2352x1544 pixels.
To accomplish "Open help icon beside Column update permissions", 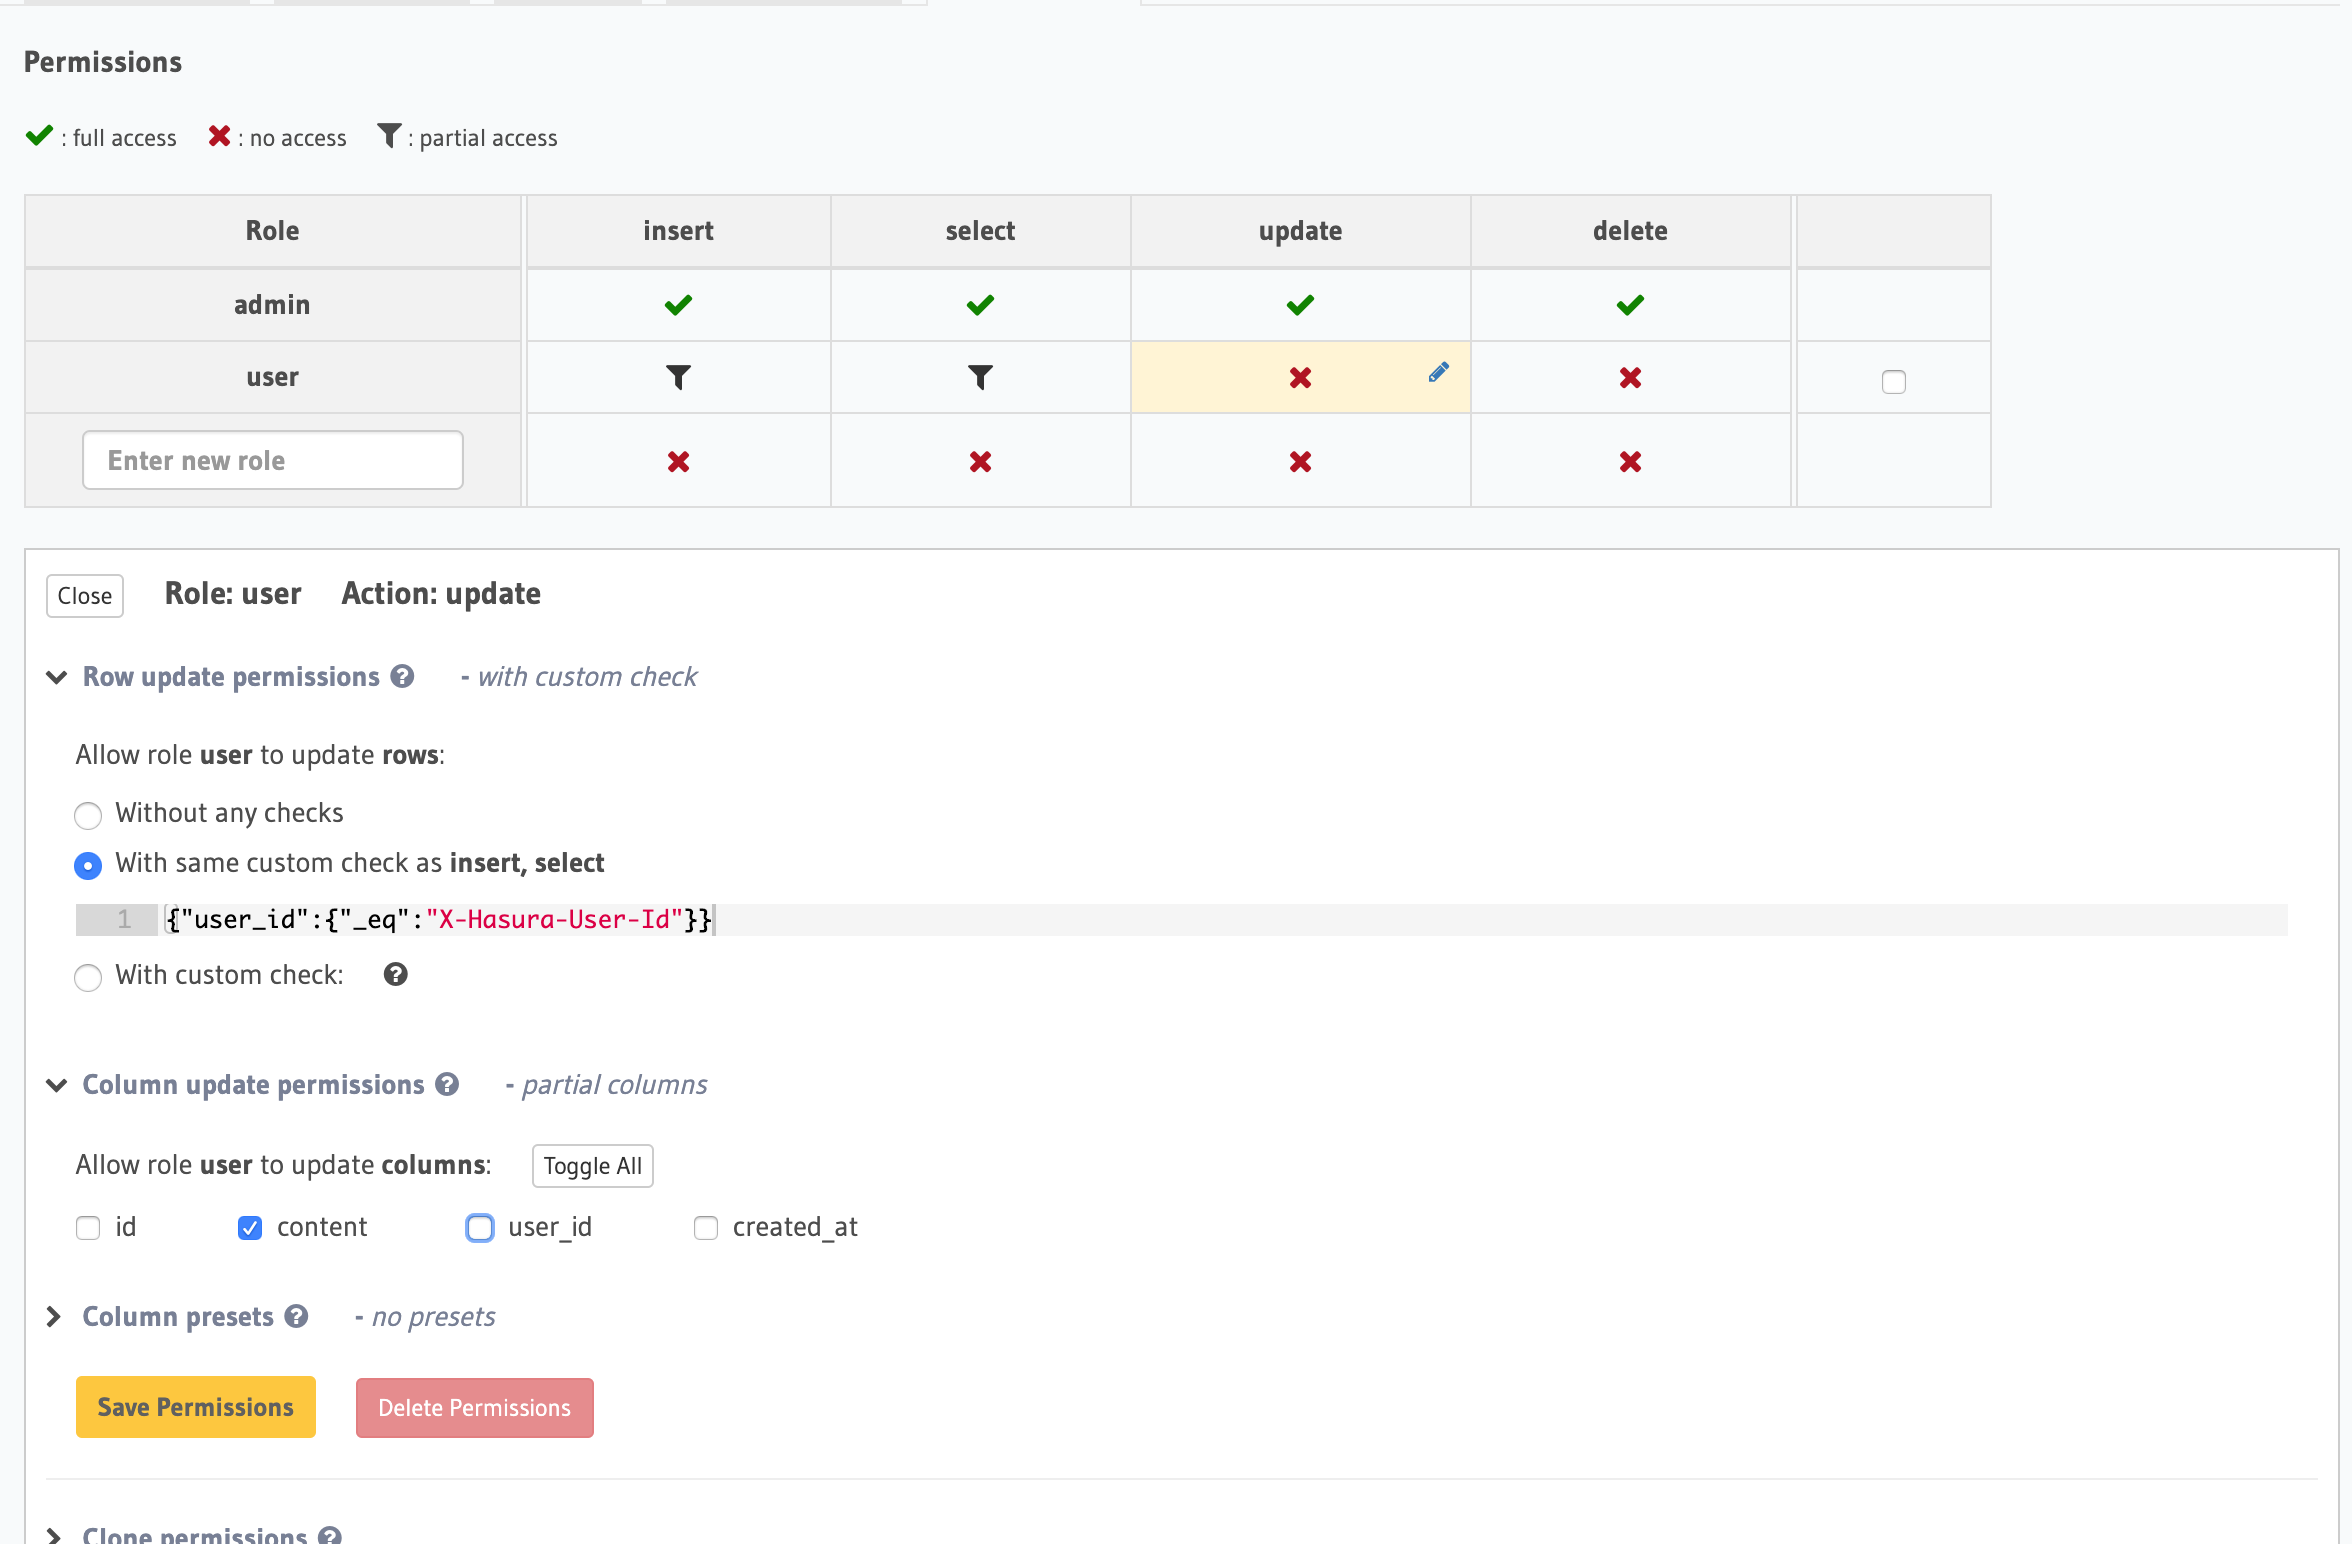I will 448,1085.
